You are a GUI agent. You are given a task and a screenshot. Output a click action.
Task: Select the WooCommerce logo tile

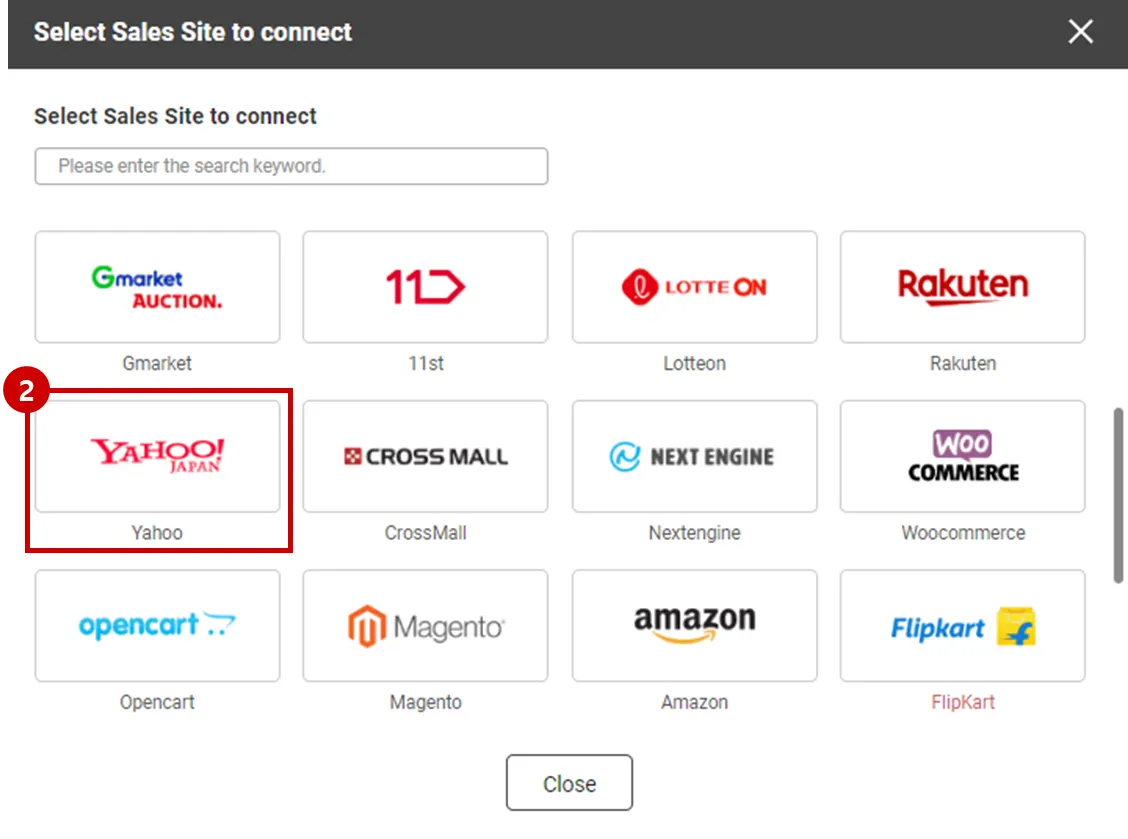click(962, 456)
